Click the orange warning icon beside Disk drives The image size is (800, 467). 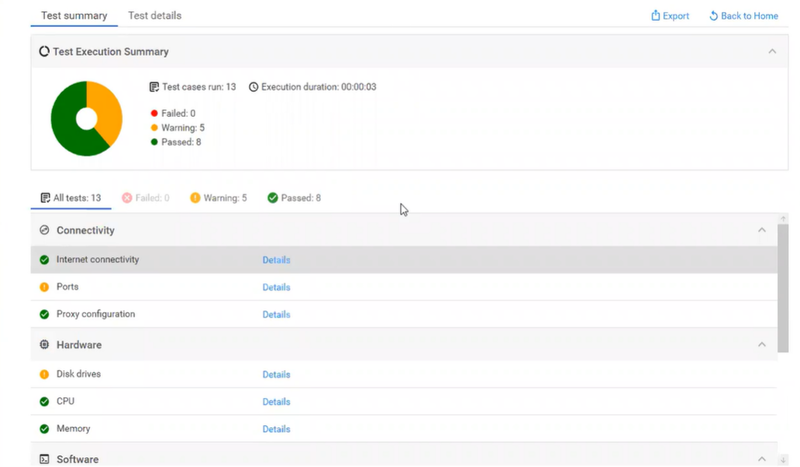pyautogui.click(x=44, y=374)
